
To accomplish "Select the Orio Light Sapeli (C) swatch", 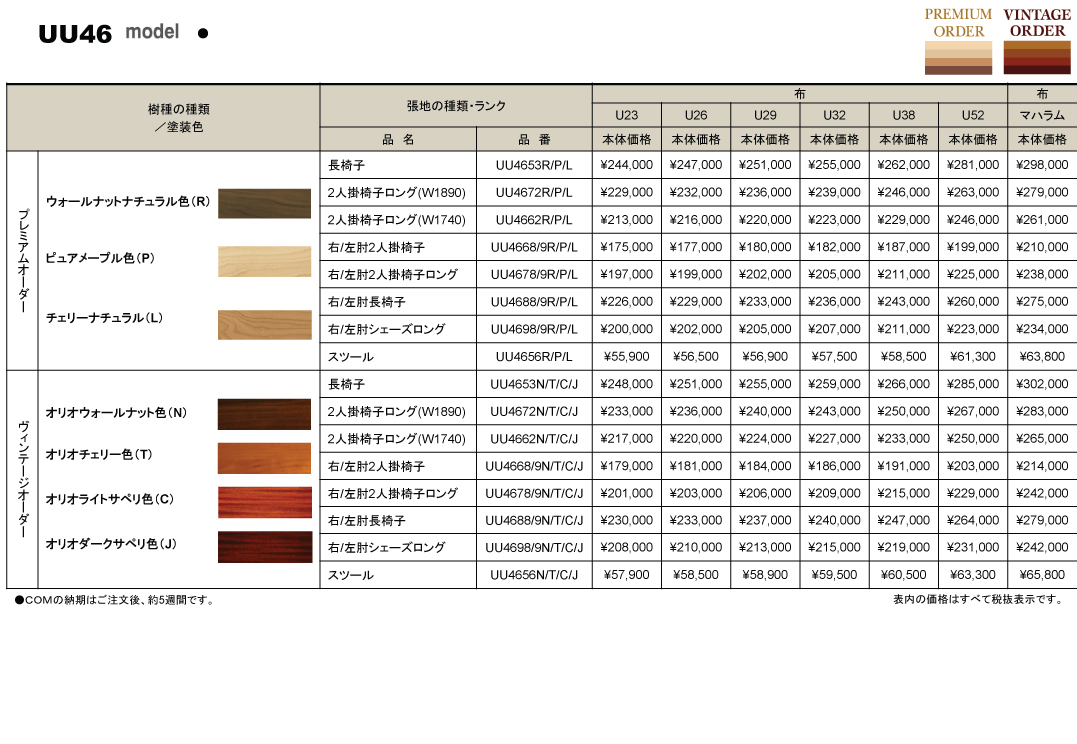I will pyautogui.click(x=265, y=502).
